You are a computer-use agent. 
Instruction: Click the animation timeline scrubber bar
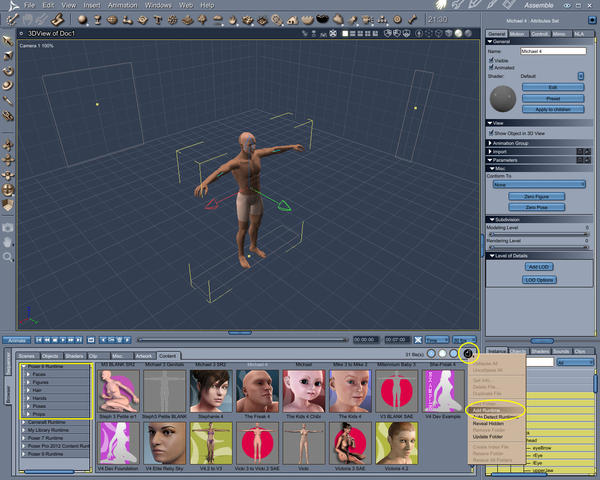click(x=242, y=340)
